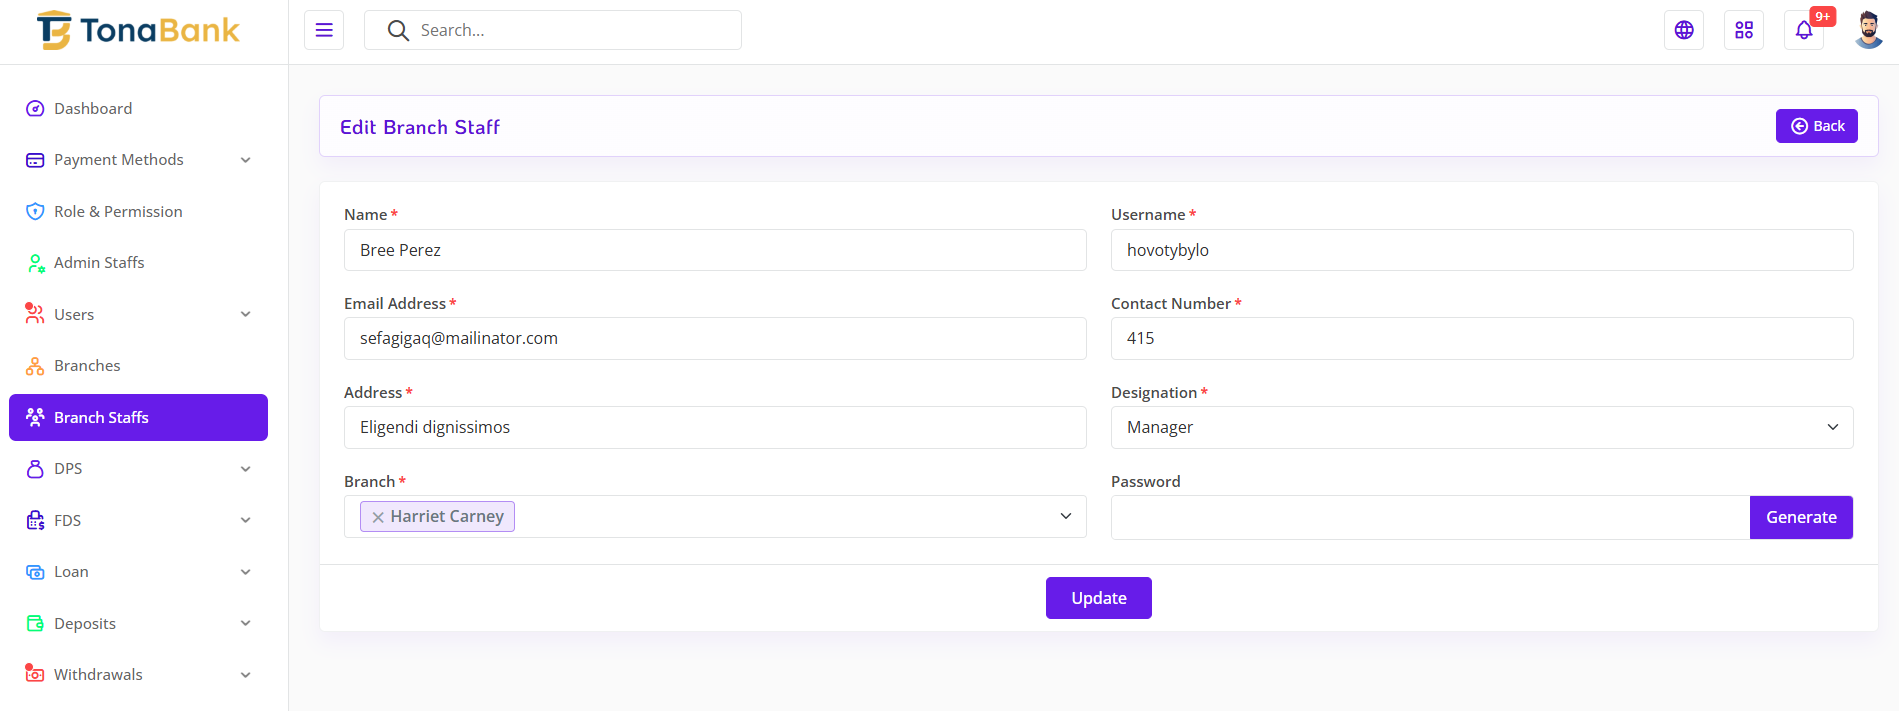
Task: Open the Branch multi-select dropdown arrow
Action: tap(1065, 516)
